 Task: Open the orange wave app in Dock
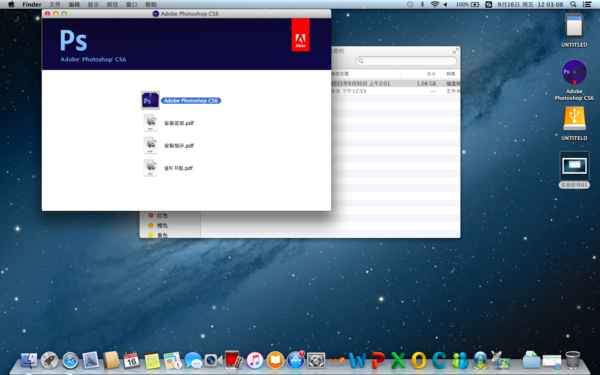pos(337,360)
